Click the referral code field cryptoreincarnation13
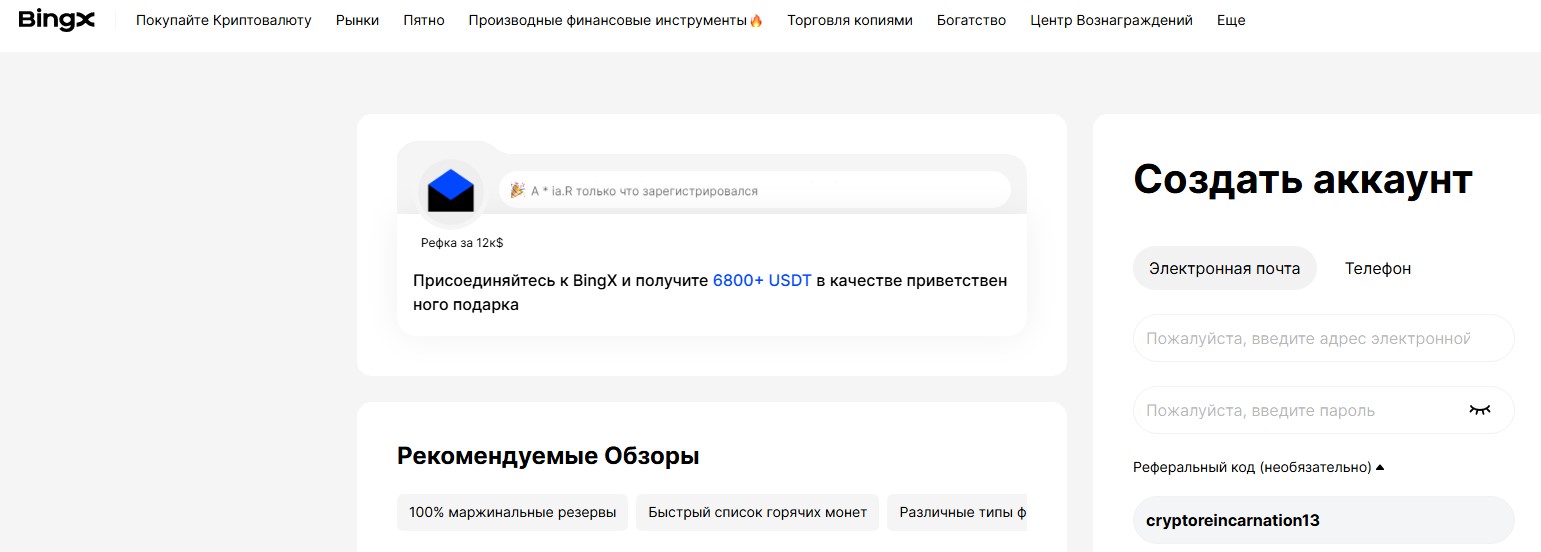 coord(1324,520)
